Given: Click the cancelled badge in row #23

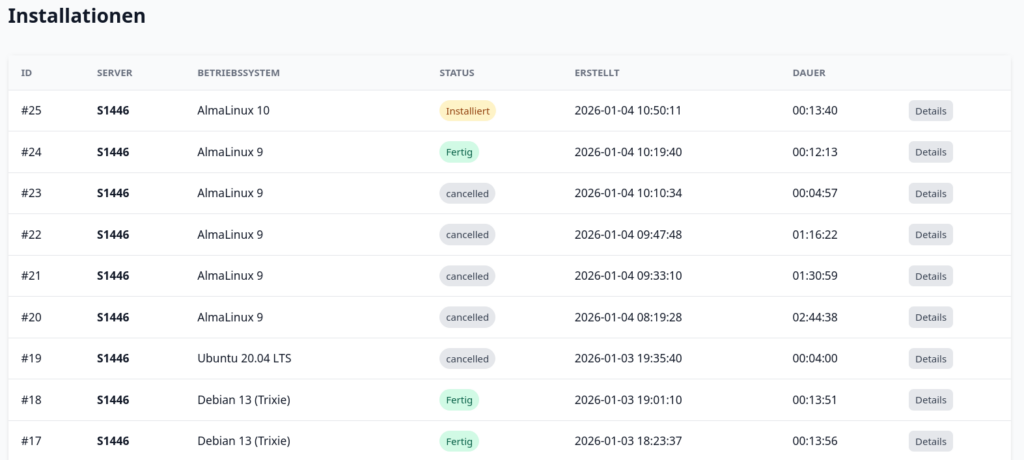Looking at the screenshot, I should 467,193.
